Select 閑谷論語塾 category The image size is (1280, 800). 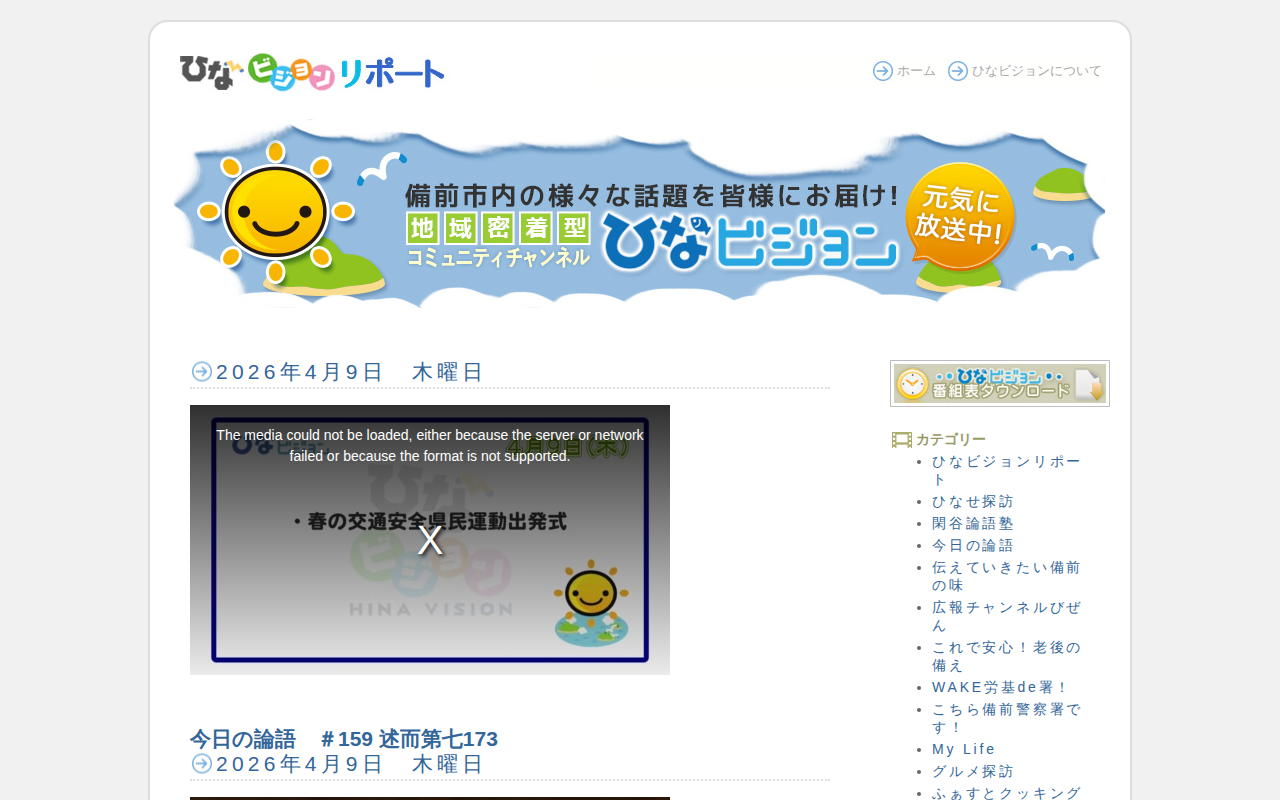[x=973, y=523]
